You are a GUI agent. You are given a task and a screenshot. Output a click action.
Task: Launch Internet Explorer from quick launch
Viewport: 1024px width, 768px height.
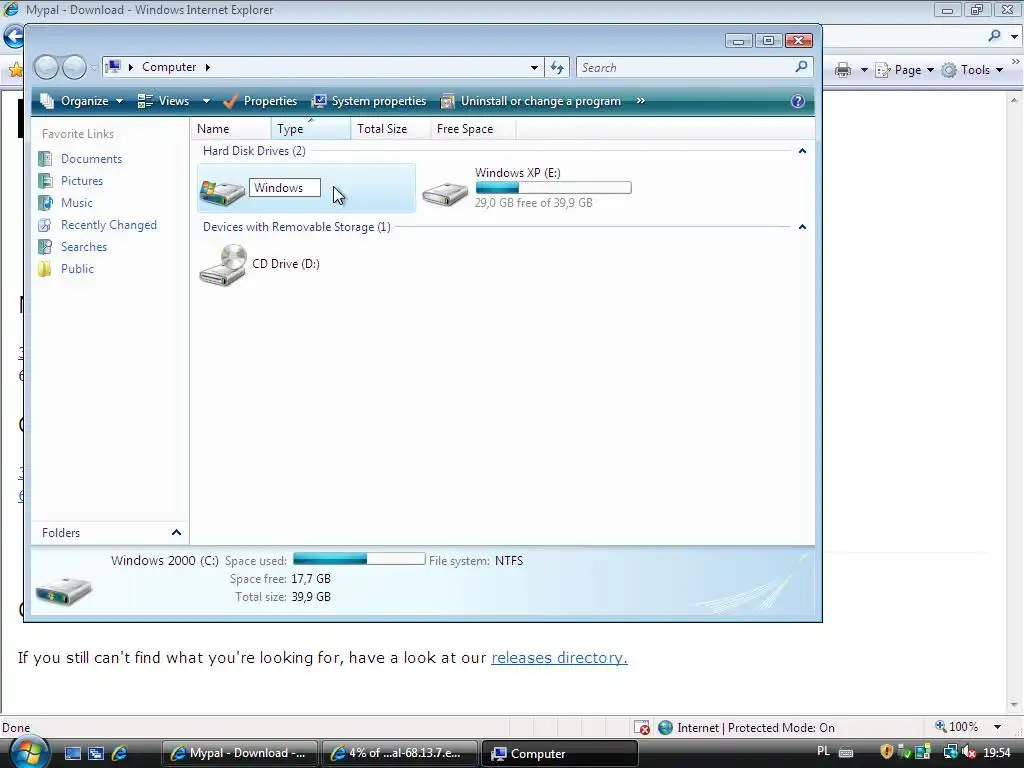tap(120, 754)
